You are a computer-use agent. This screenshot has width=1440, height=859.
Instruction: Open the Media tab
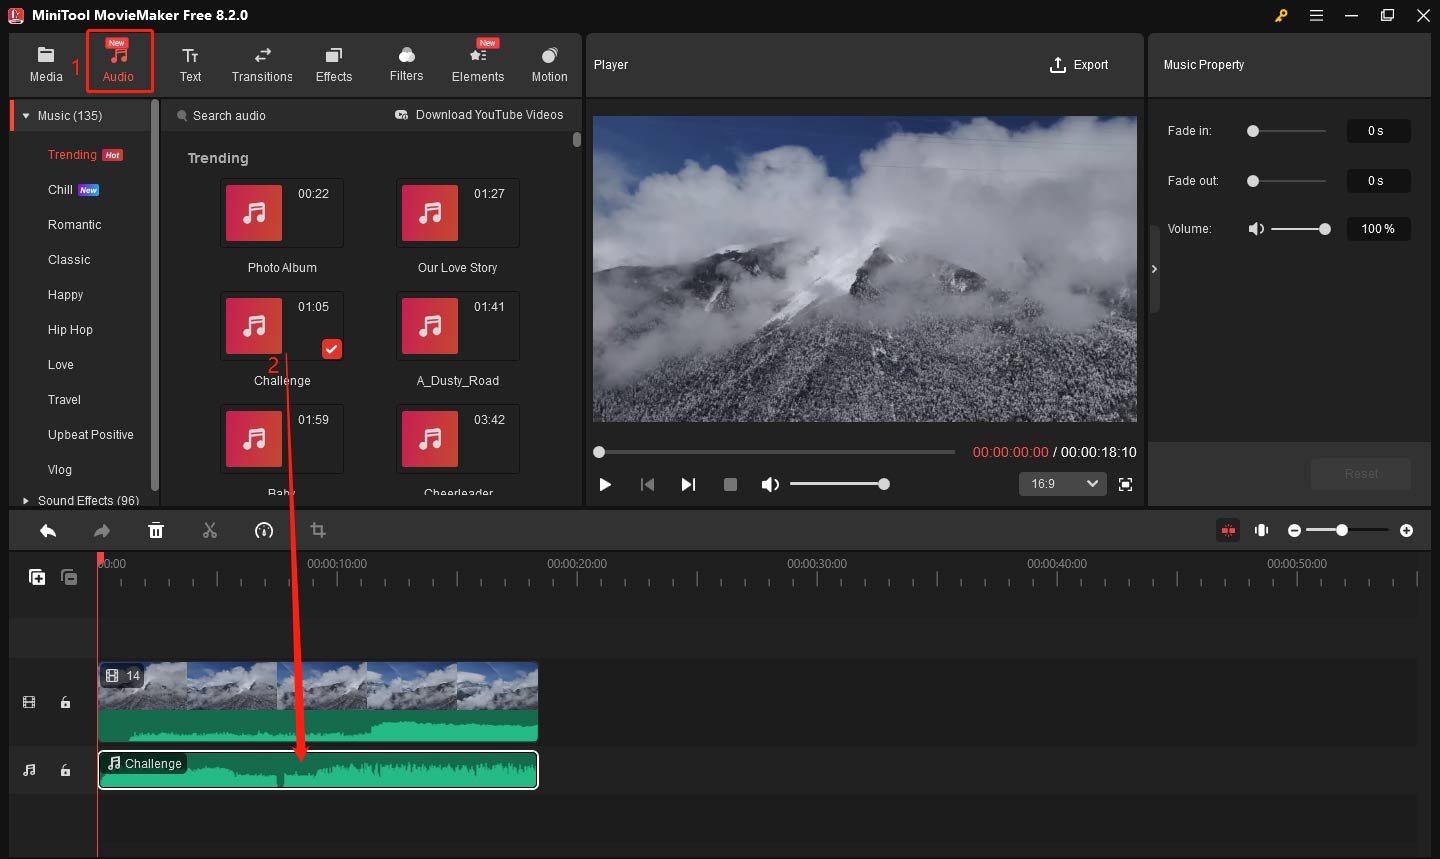pos(46,64)
